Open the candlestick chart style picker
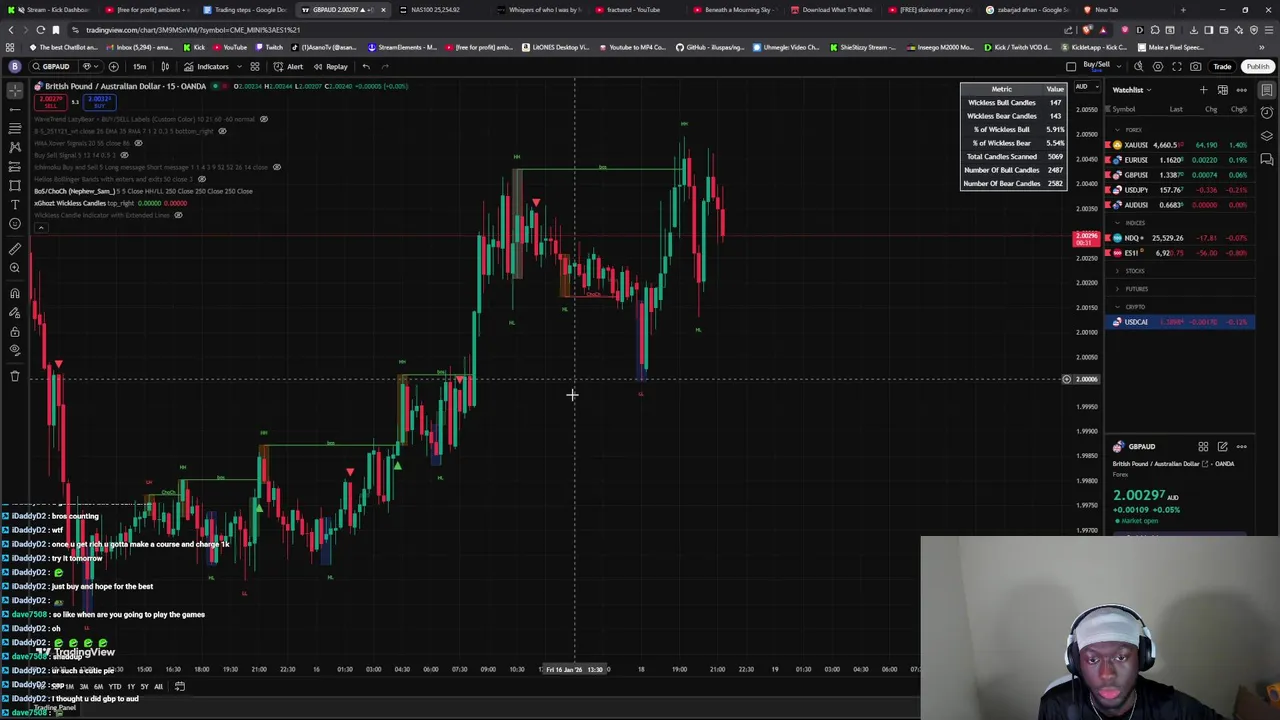Image resolution: width=1280 pixels, height=720 pixels. [x=165, y=67]
